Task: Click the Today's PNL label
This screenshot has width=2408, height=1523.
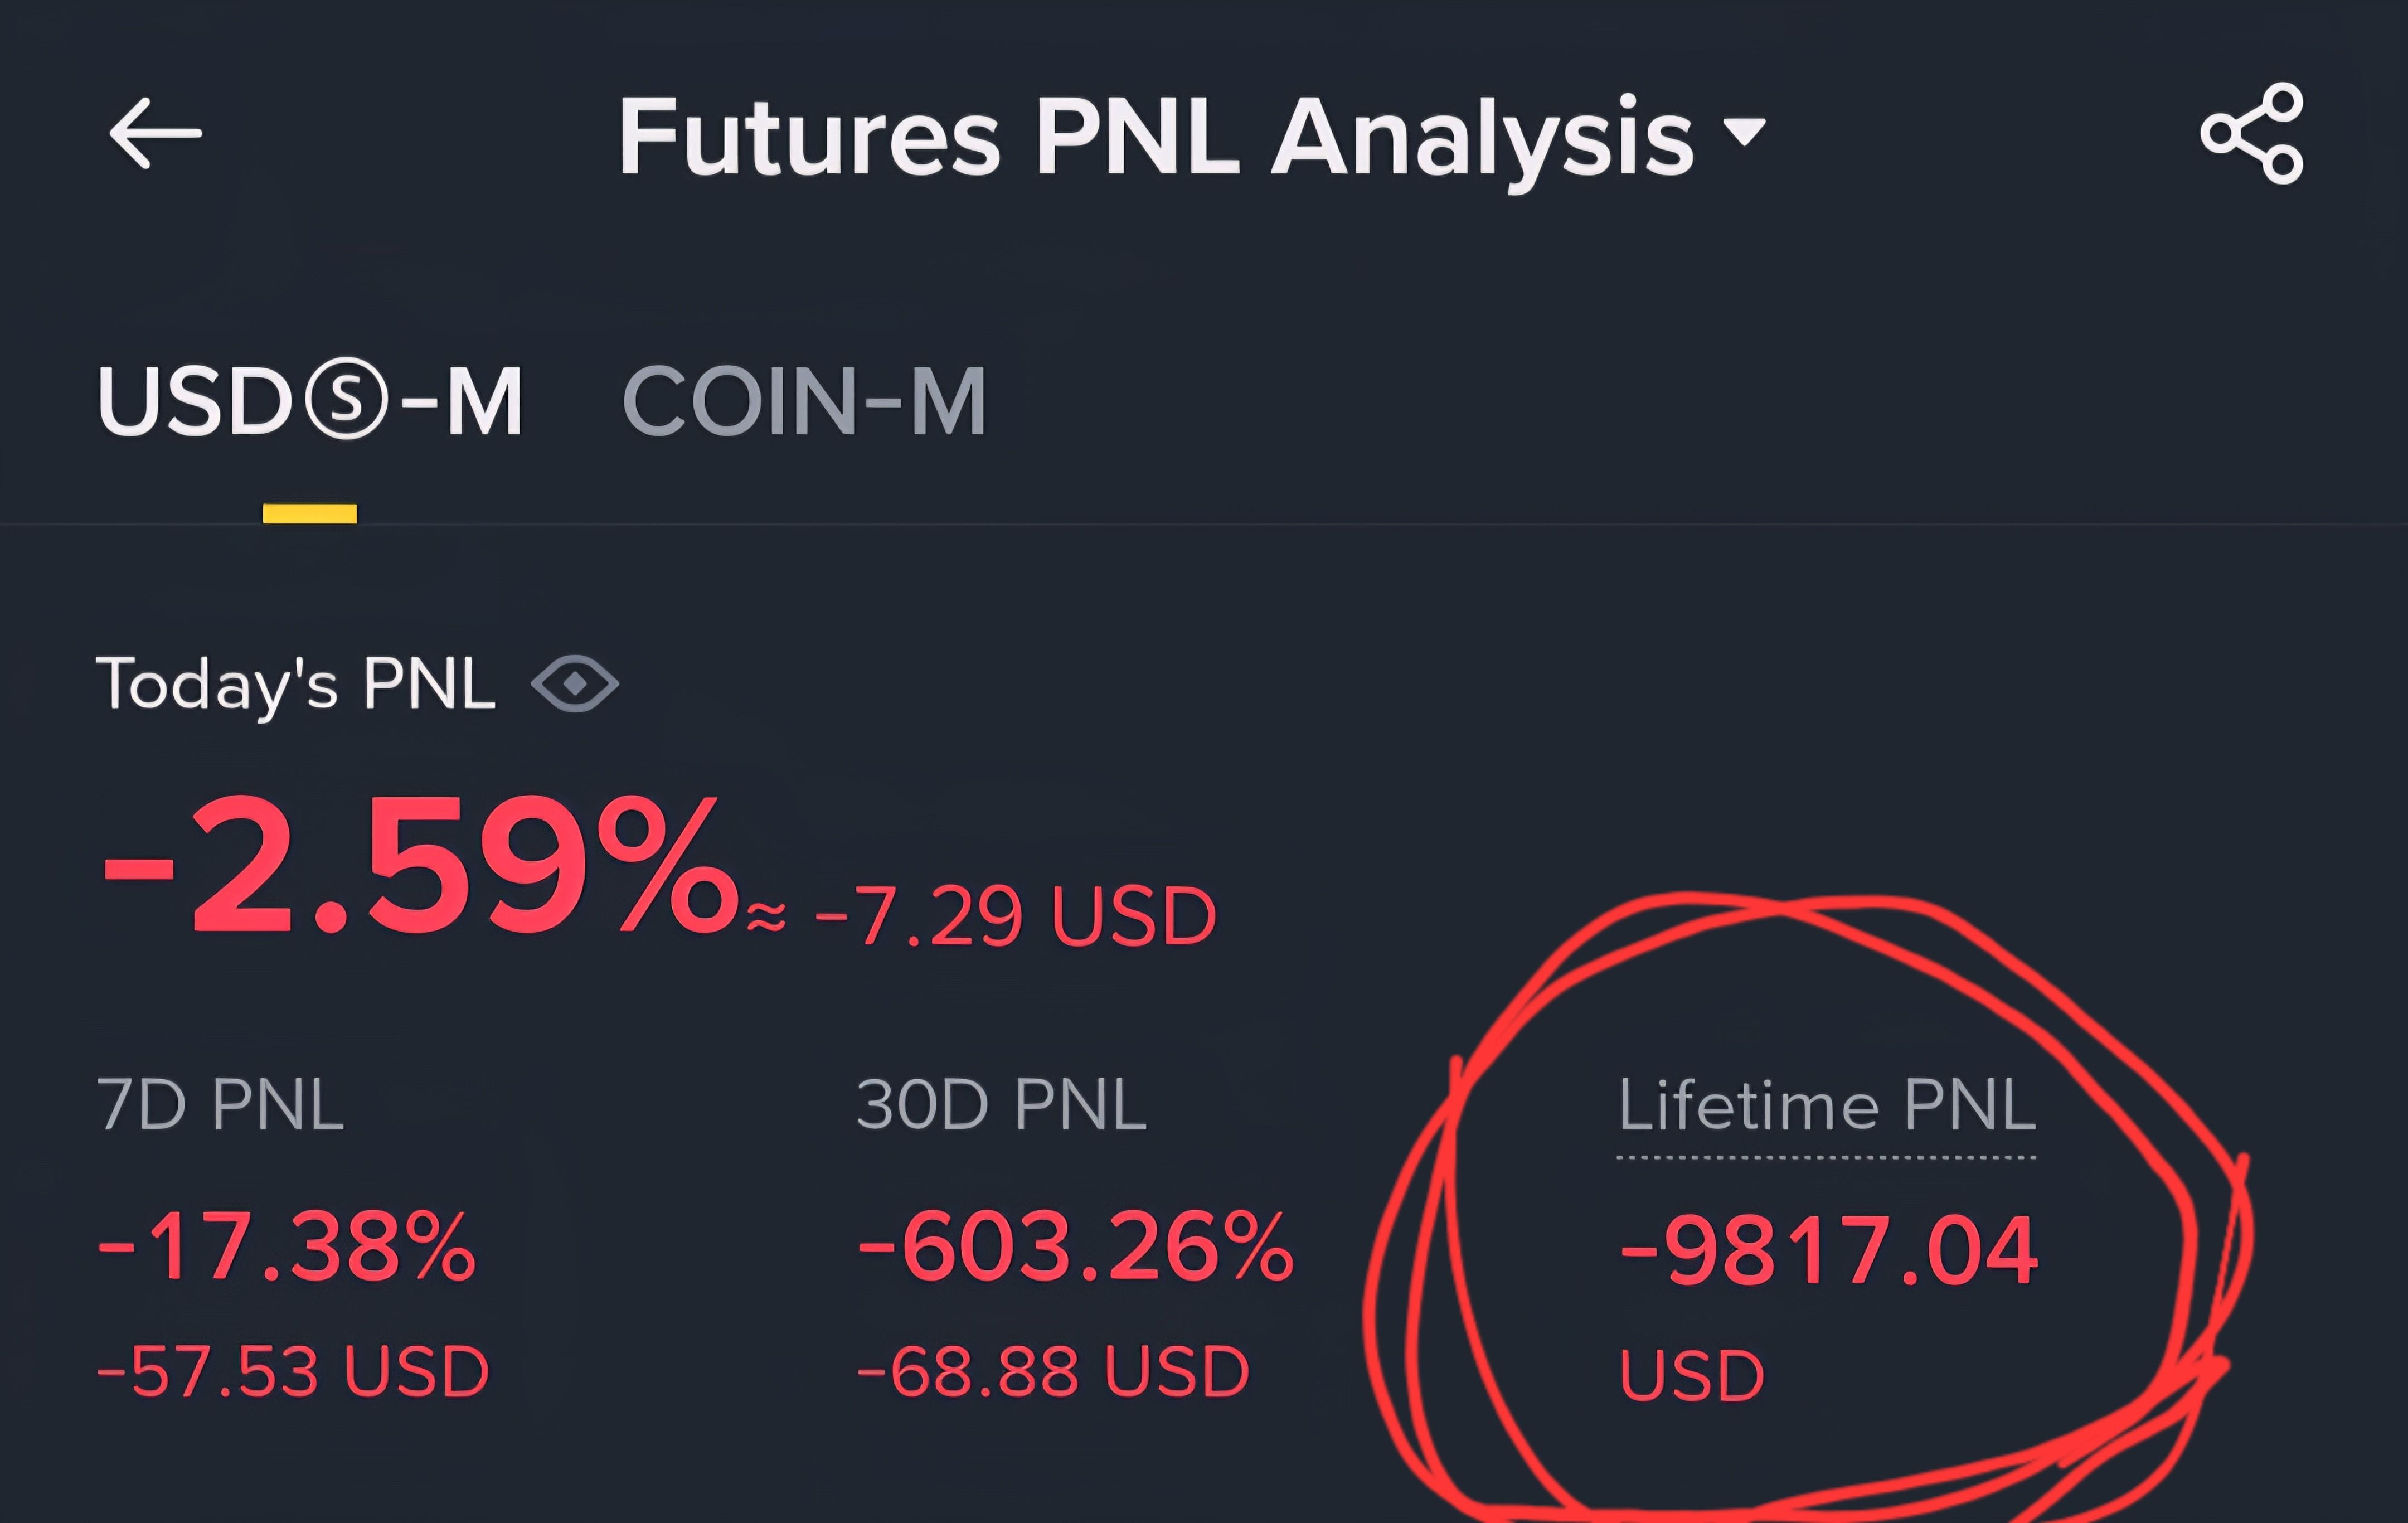Action: coord(296,684)
